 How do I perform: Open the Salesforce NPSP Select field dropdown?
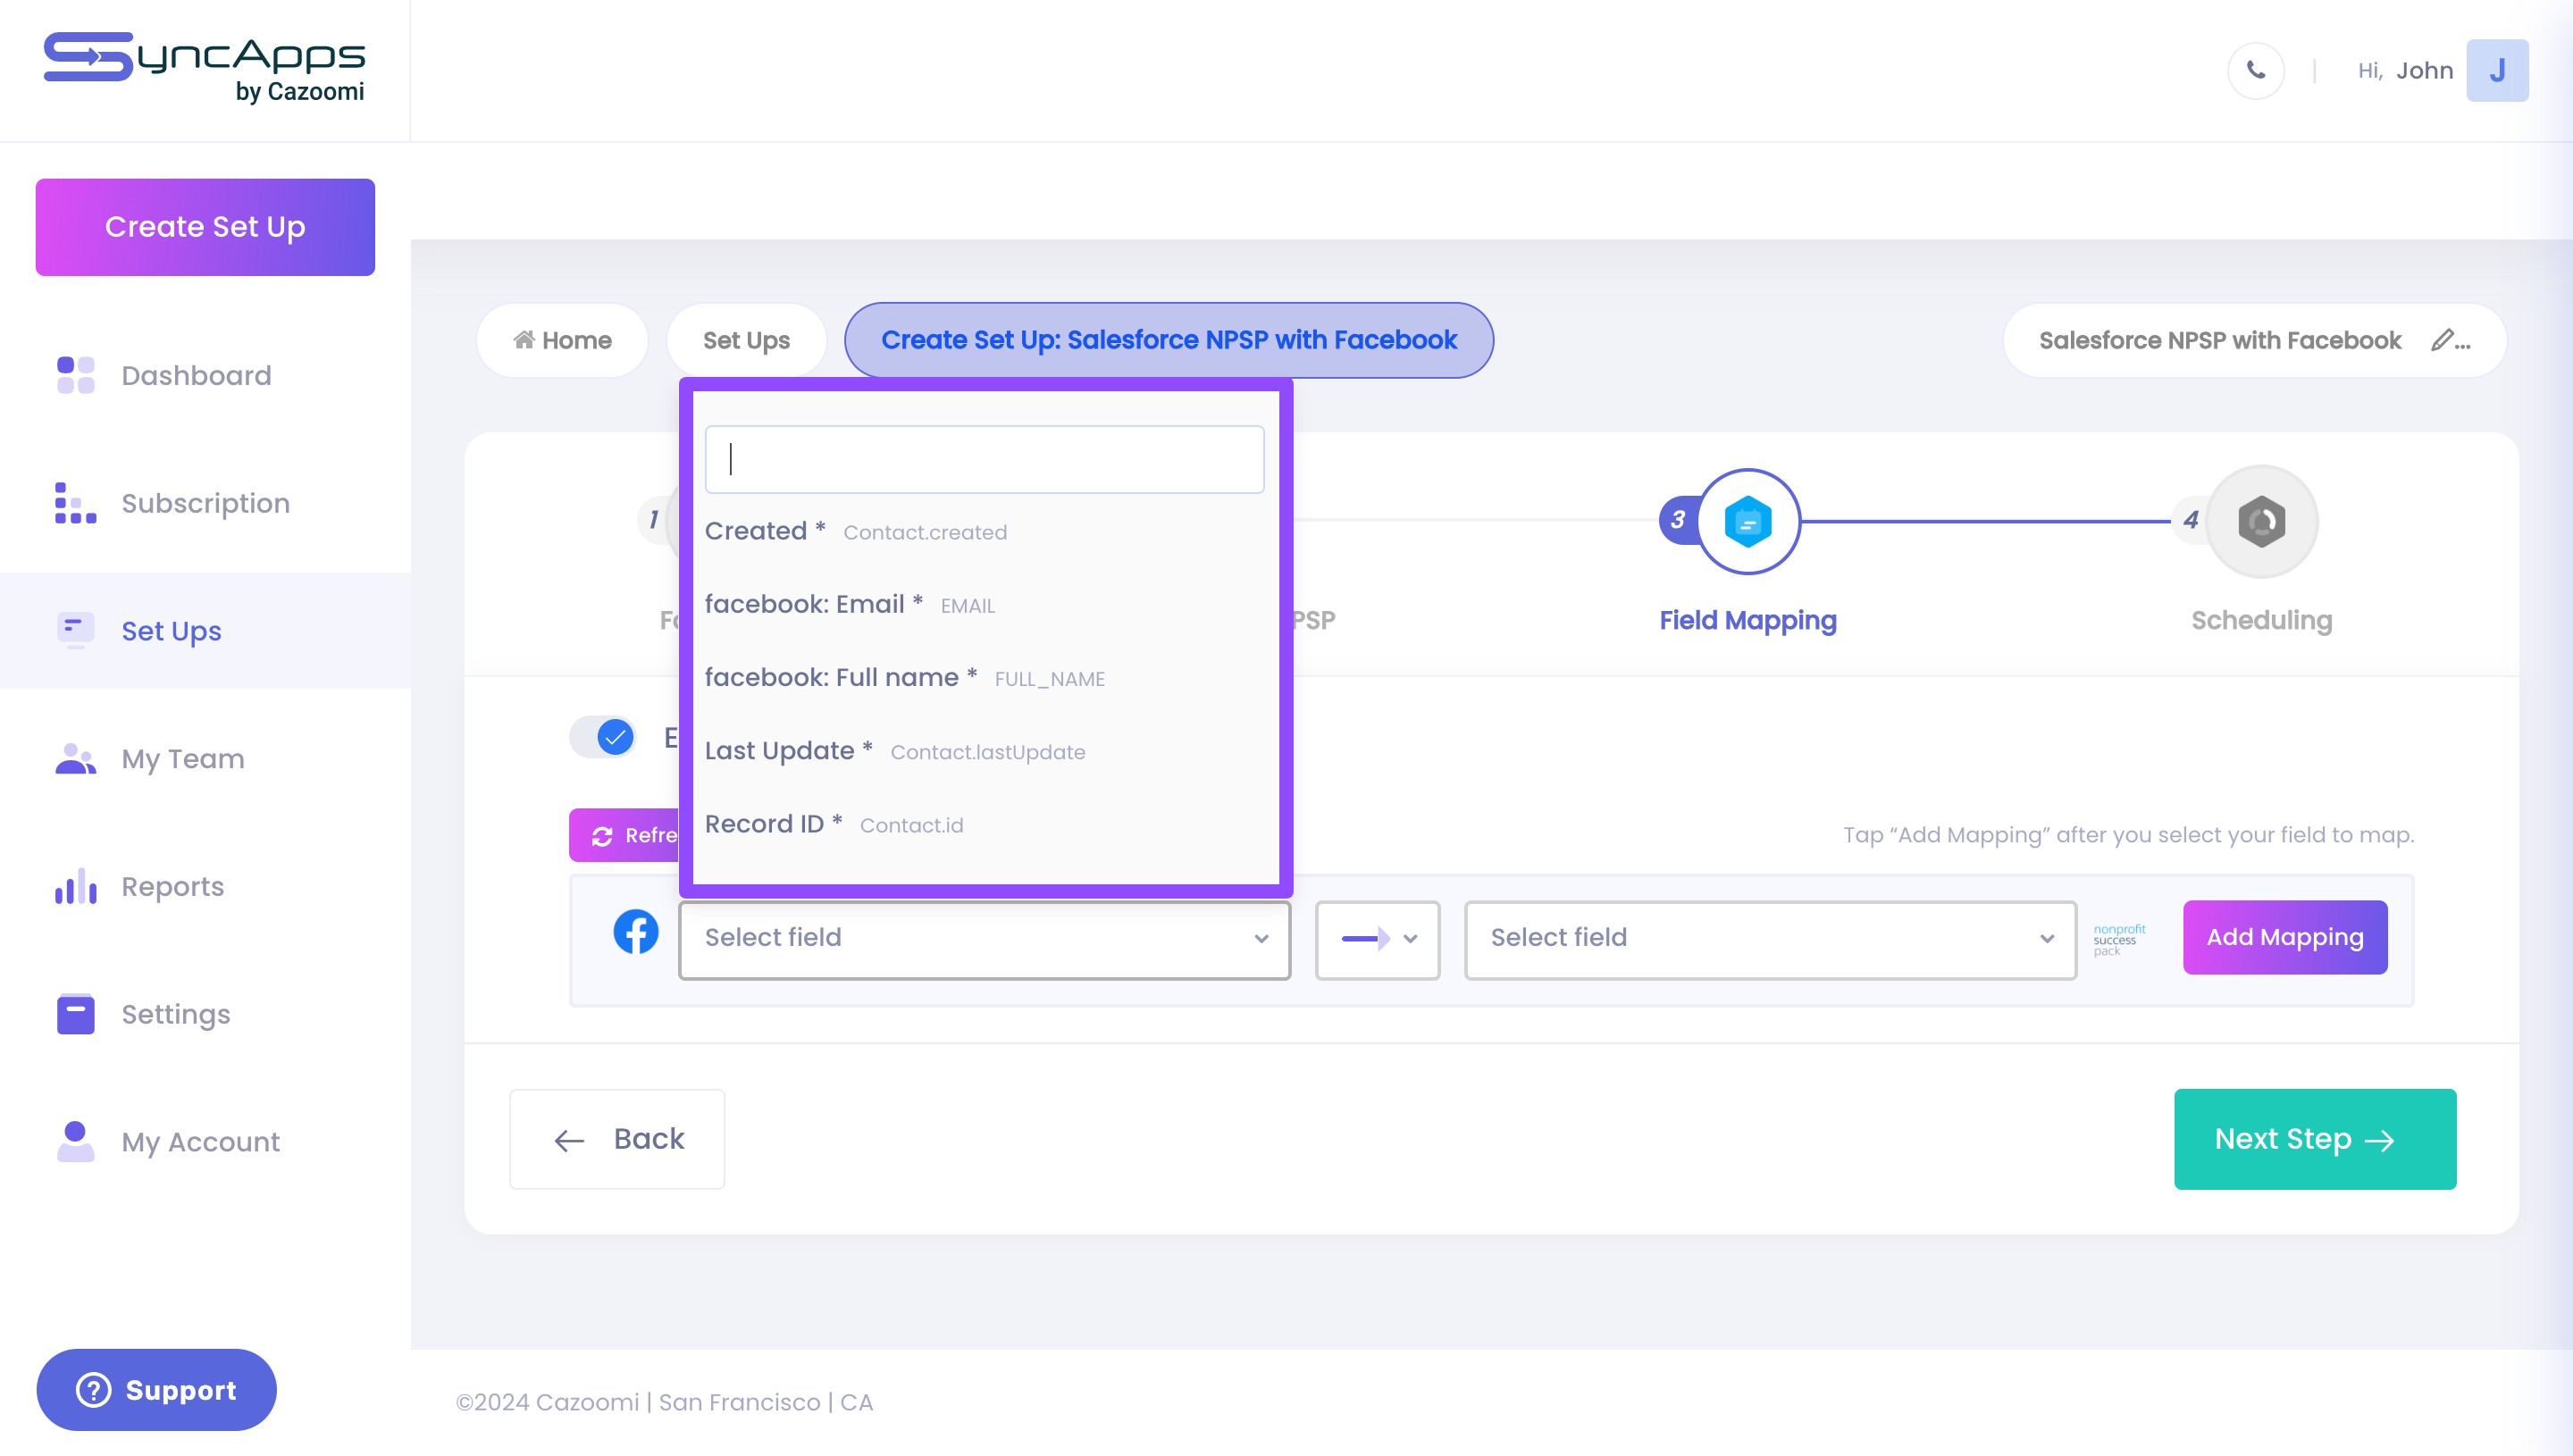1770,939
